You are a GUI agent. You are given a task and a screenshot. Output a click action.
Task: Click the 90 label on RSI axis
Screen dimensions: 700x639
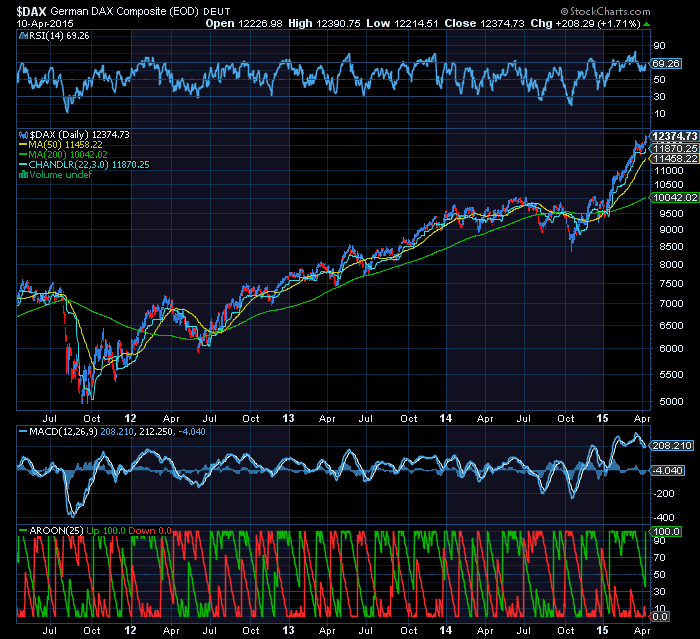click(x=660, y=46)
